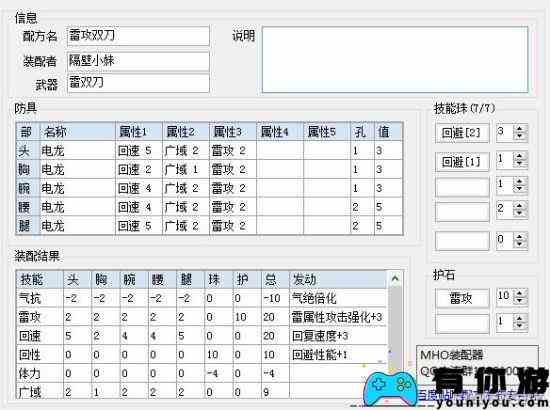Open the 雷攻 护石 skill selector
This screenshot has width=550, height=410.
[462, 298]
